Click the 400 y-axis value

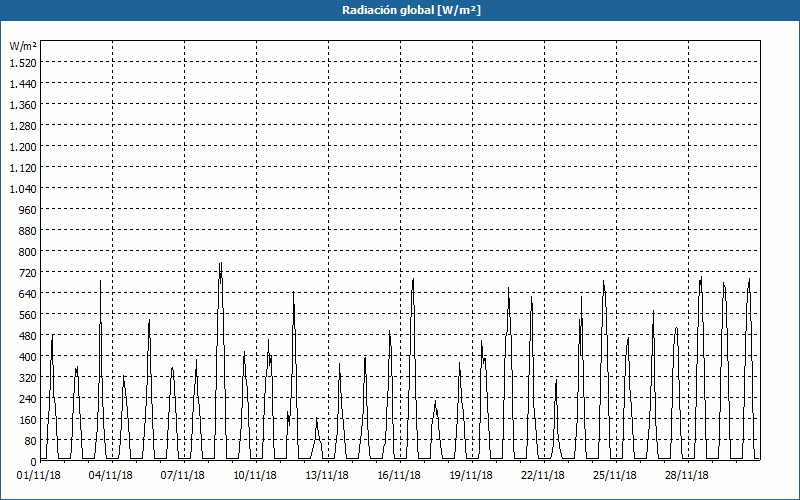(x=28, y=357)
